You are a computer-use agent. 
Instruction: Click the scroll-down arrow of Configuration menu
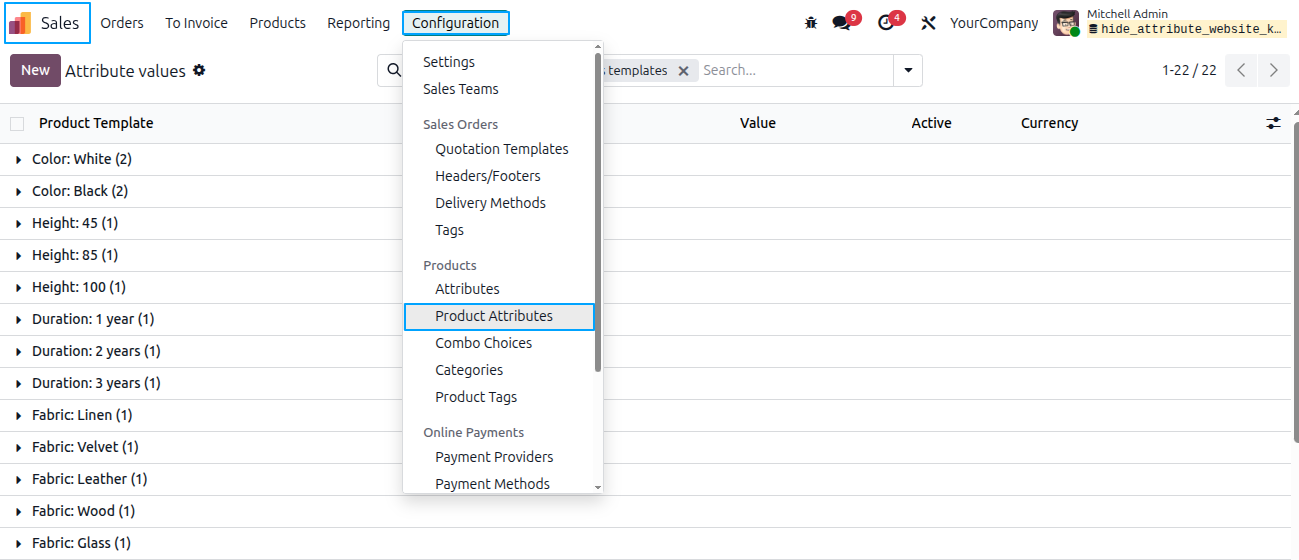click(598, 487)
